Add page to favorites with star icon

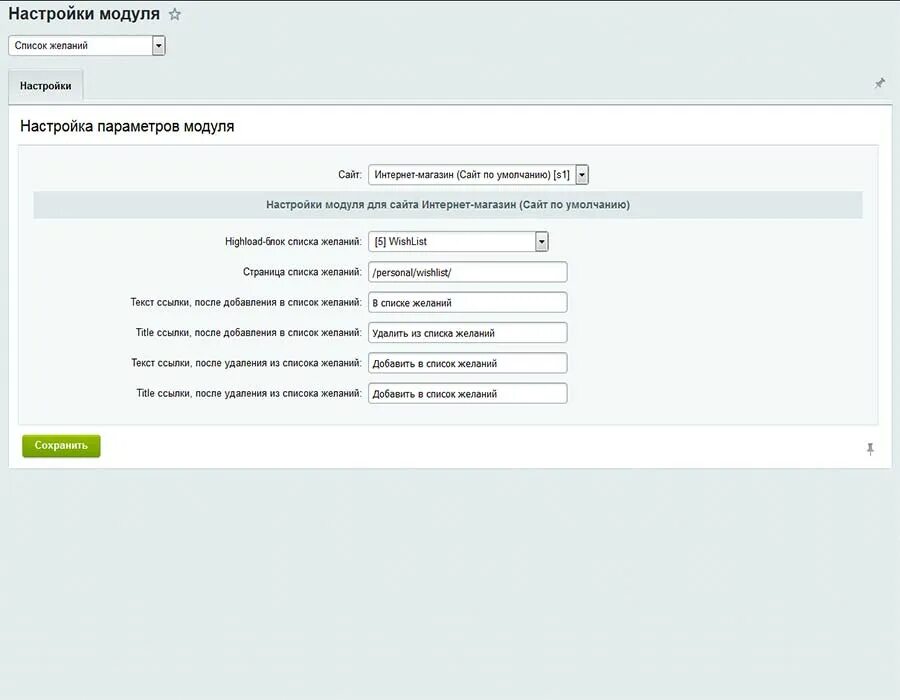pos(174,14)
